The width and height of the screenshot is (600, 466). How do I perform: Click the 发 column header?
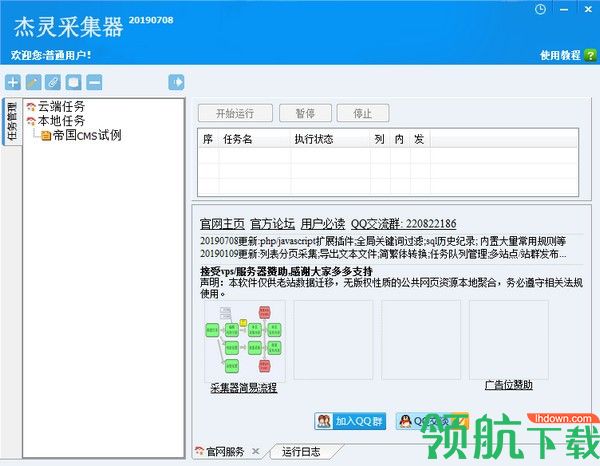click(x=419, y=139)
